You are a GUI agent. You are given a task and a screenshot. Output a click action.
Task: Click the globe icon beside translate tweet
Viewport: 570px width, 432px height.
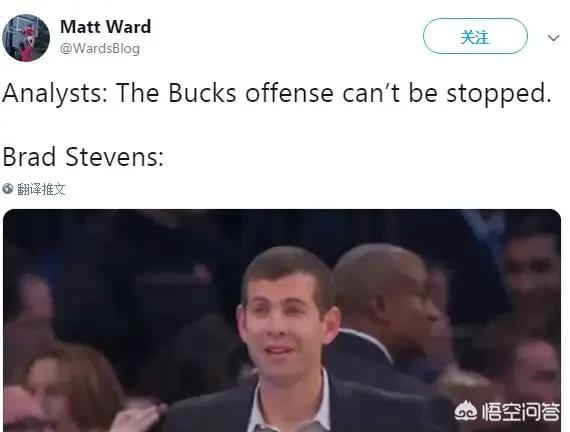pyautogui.click(x=8, y=189)
